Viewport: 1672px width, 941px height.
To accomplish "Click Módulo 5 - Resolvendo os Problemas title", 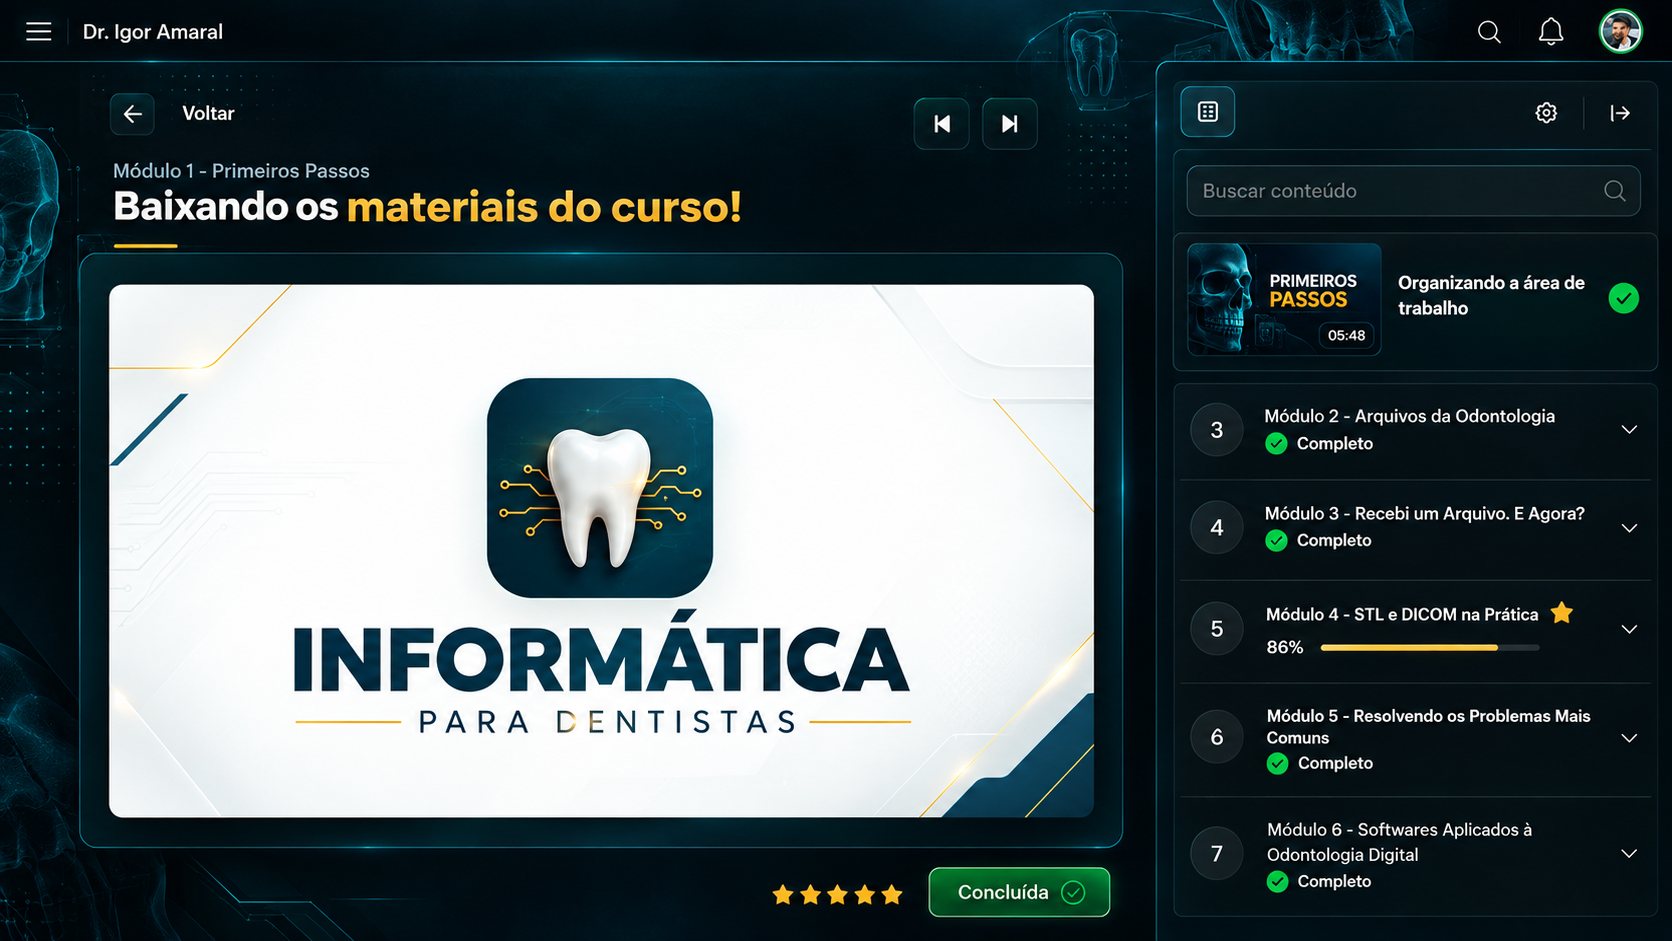I will pyautogui.click(x=1428, y=727).
